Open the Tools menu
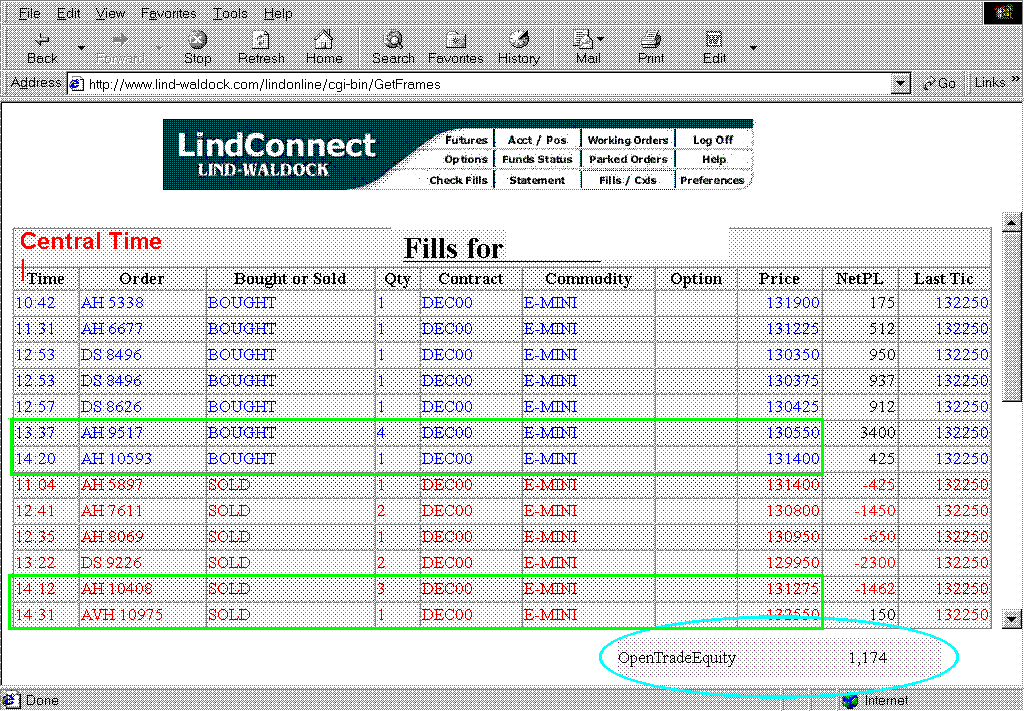This screenshot has width=1024, height=711. [230, 13]
